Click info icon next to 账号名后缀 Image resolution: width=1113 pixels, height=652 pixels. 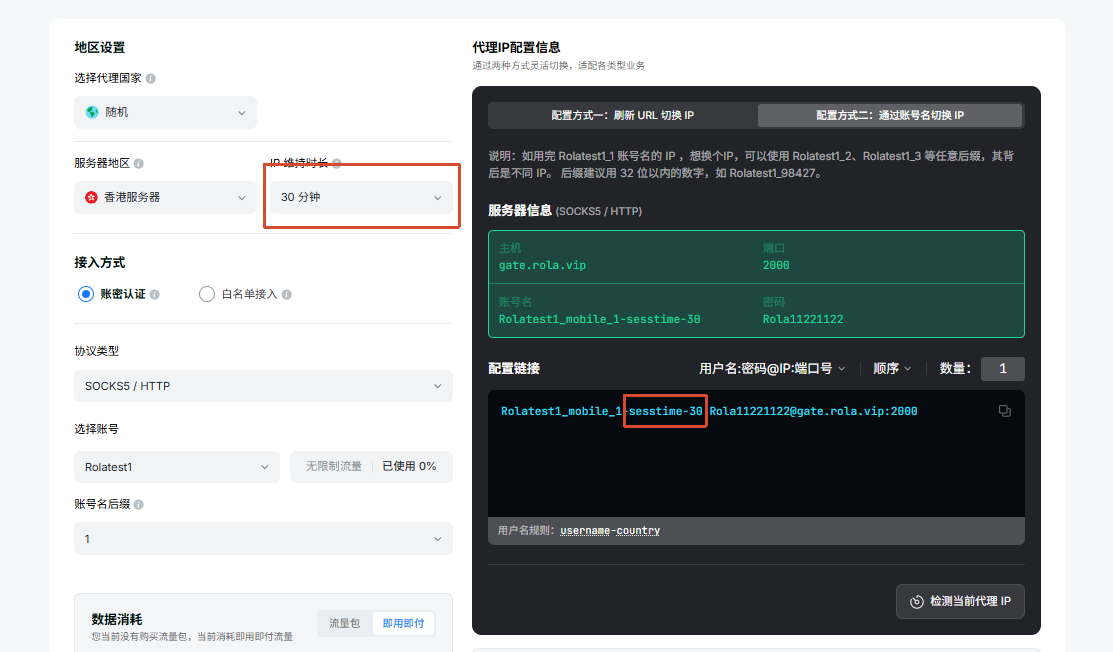click(x=138, y=504)
